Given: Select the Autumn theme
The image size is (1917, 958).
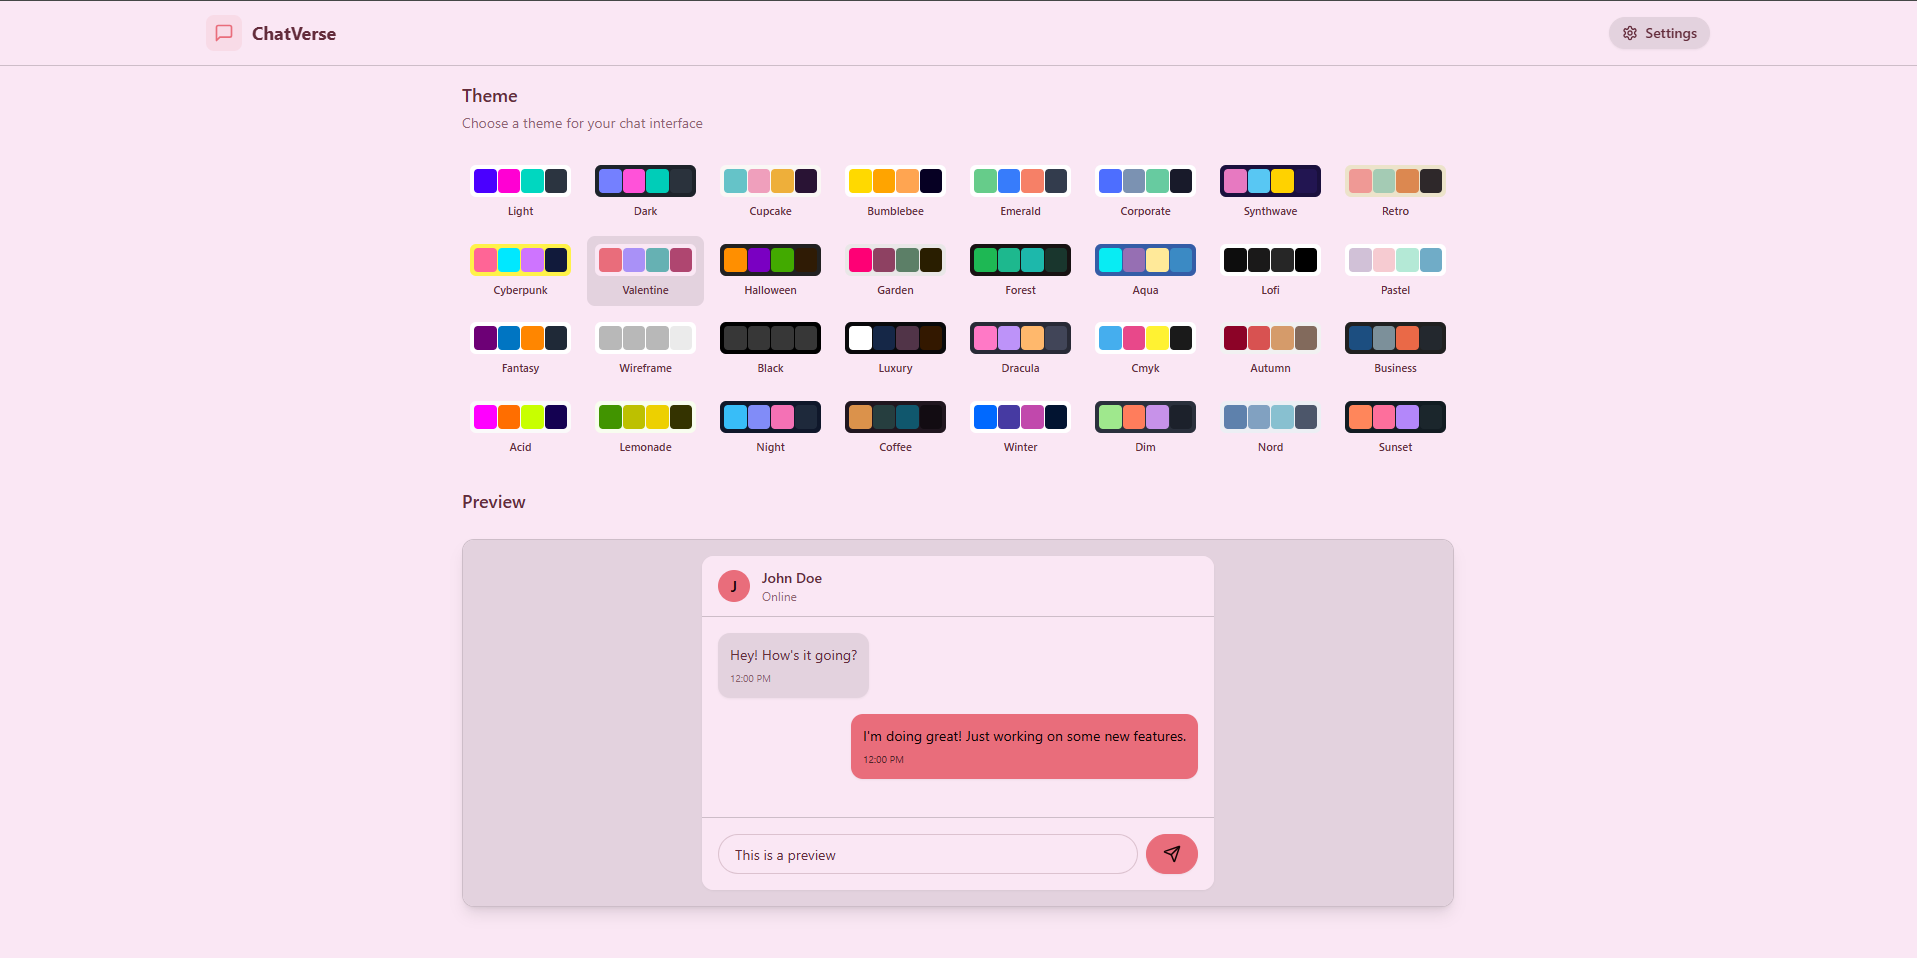Looking at the screenshot, I should coord(1270,349).
